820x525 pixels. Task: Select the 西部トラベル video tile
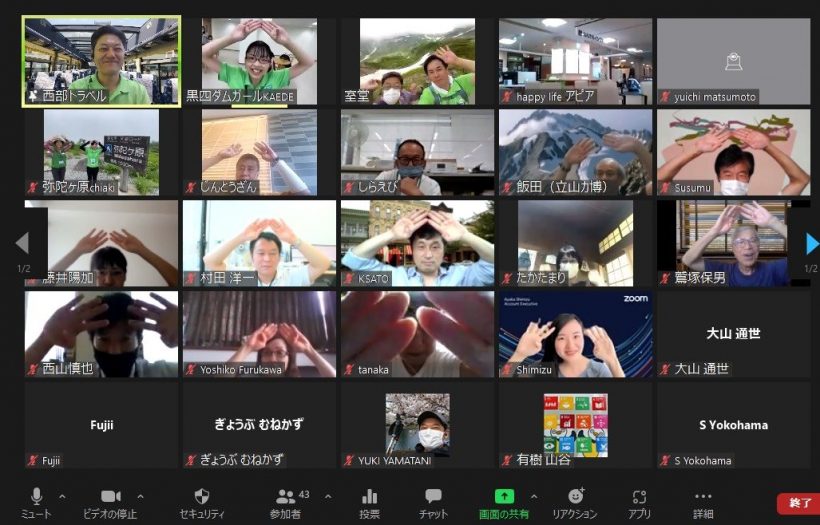coord(101,61)
